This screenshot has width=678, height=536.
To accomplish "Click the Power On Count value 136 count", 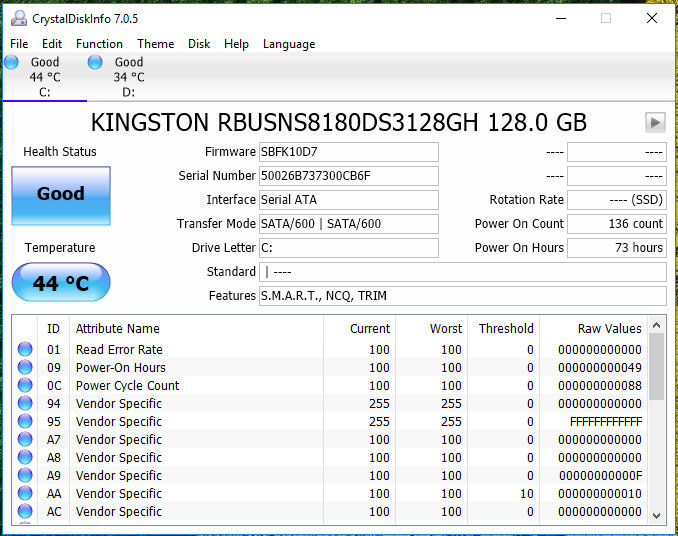I will tap(617, 224).
